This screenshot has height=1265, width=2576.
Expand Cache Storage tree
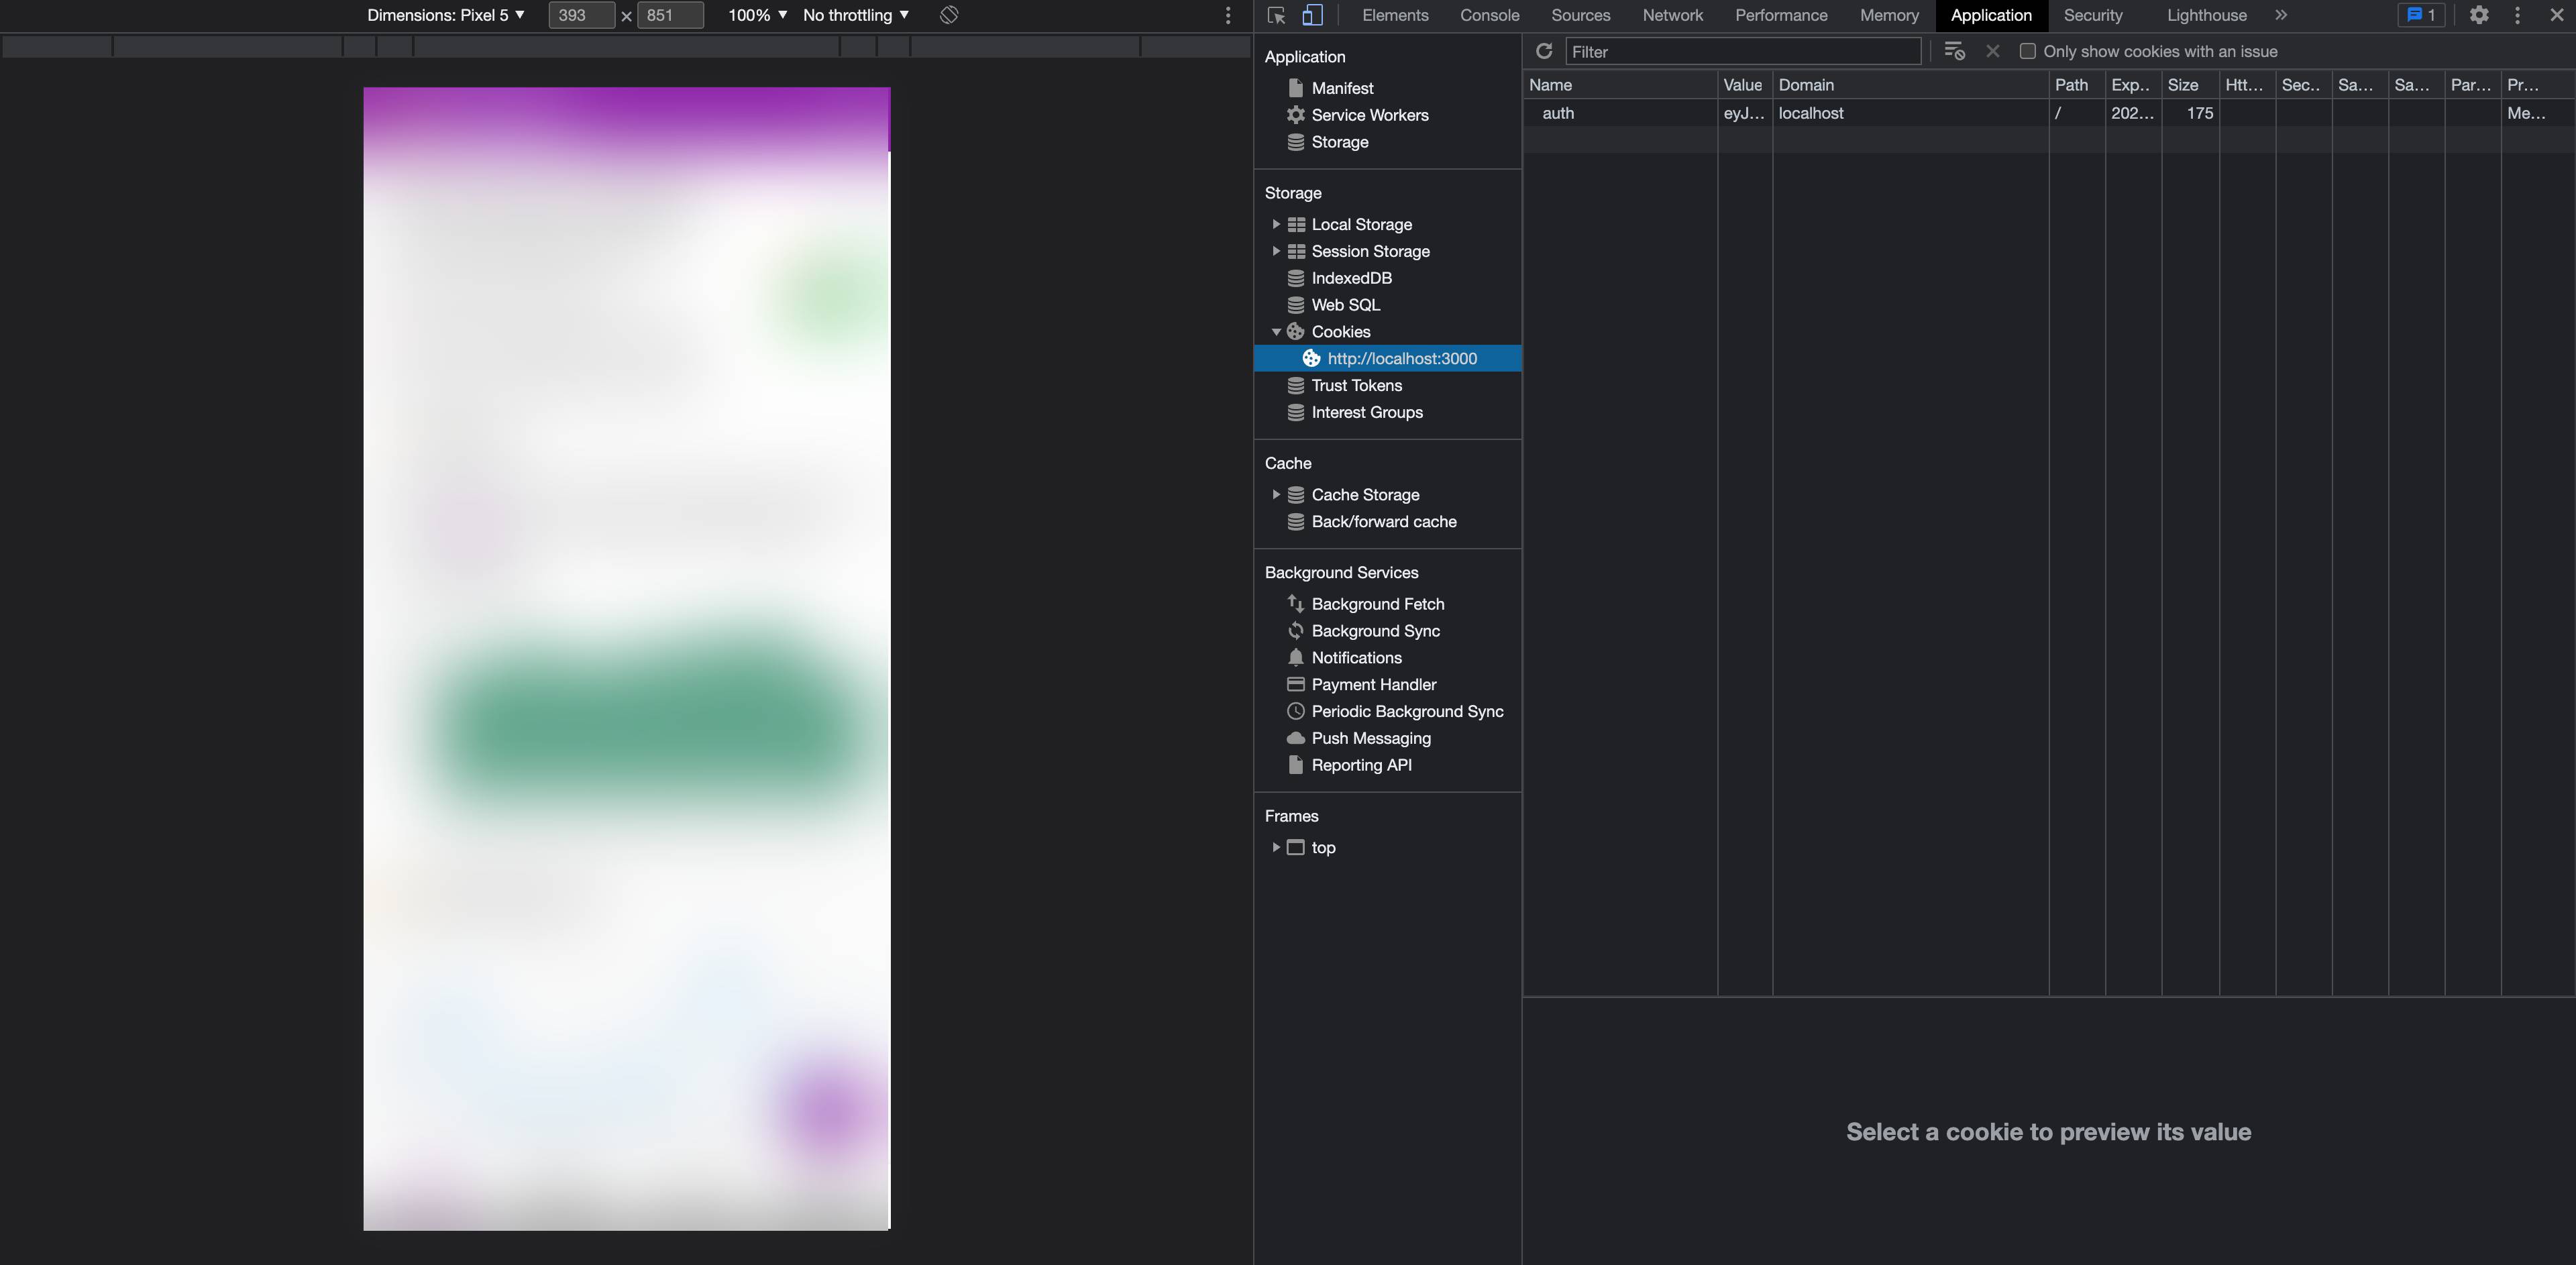coord(1276,494)
